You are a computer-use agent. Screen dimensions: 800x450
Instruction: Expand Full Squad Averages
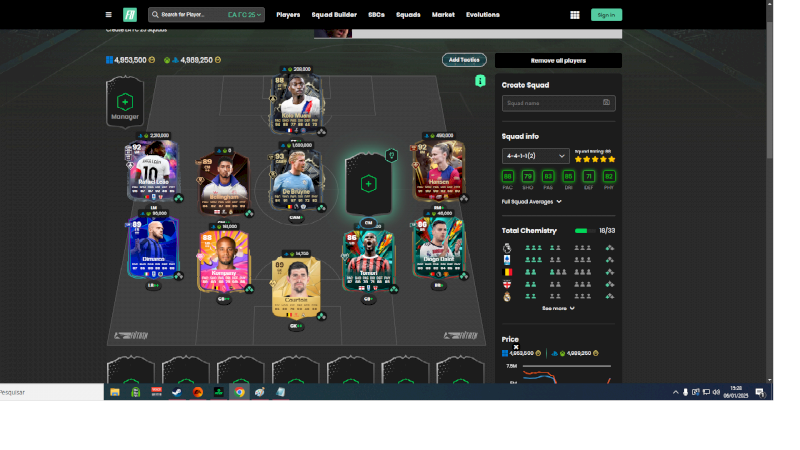pyautogui.click(x=532, y=202)
